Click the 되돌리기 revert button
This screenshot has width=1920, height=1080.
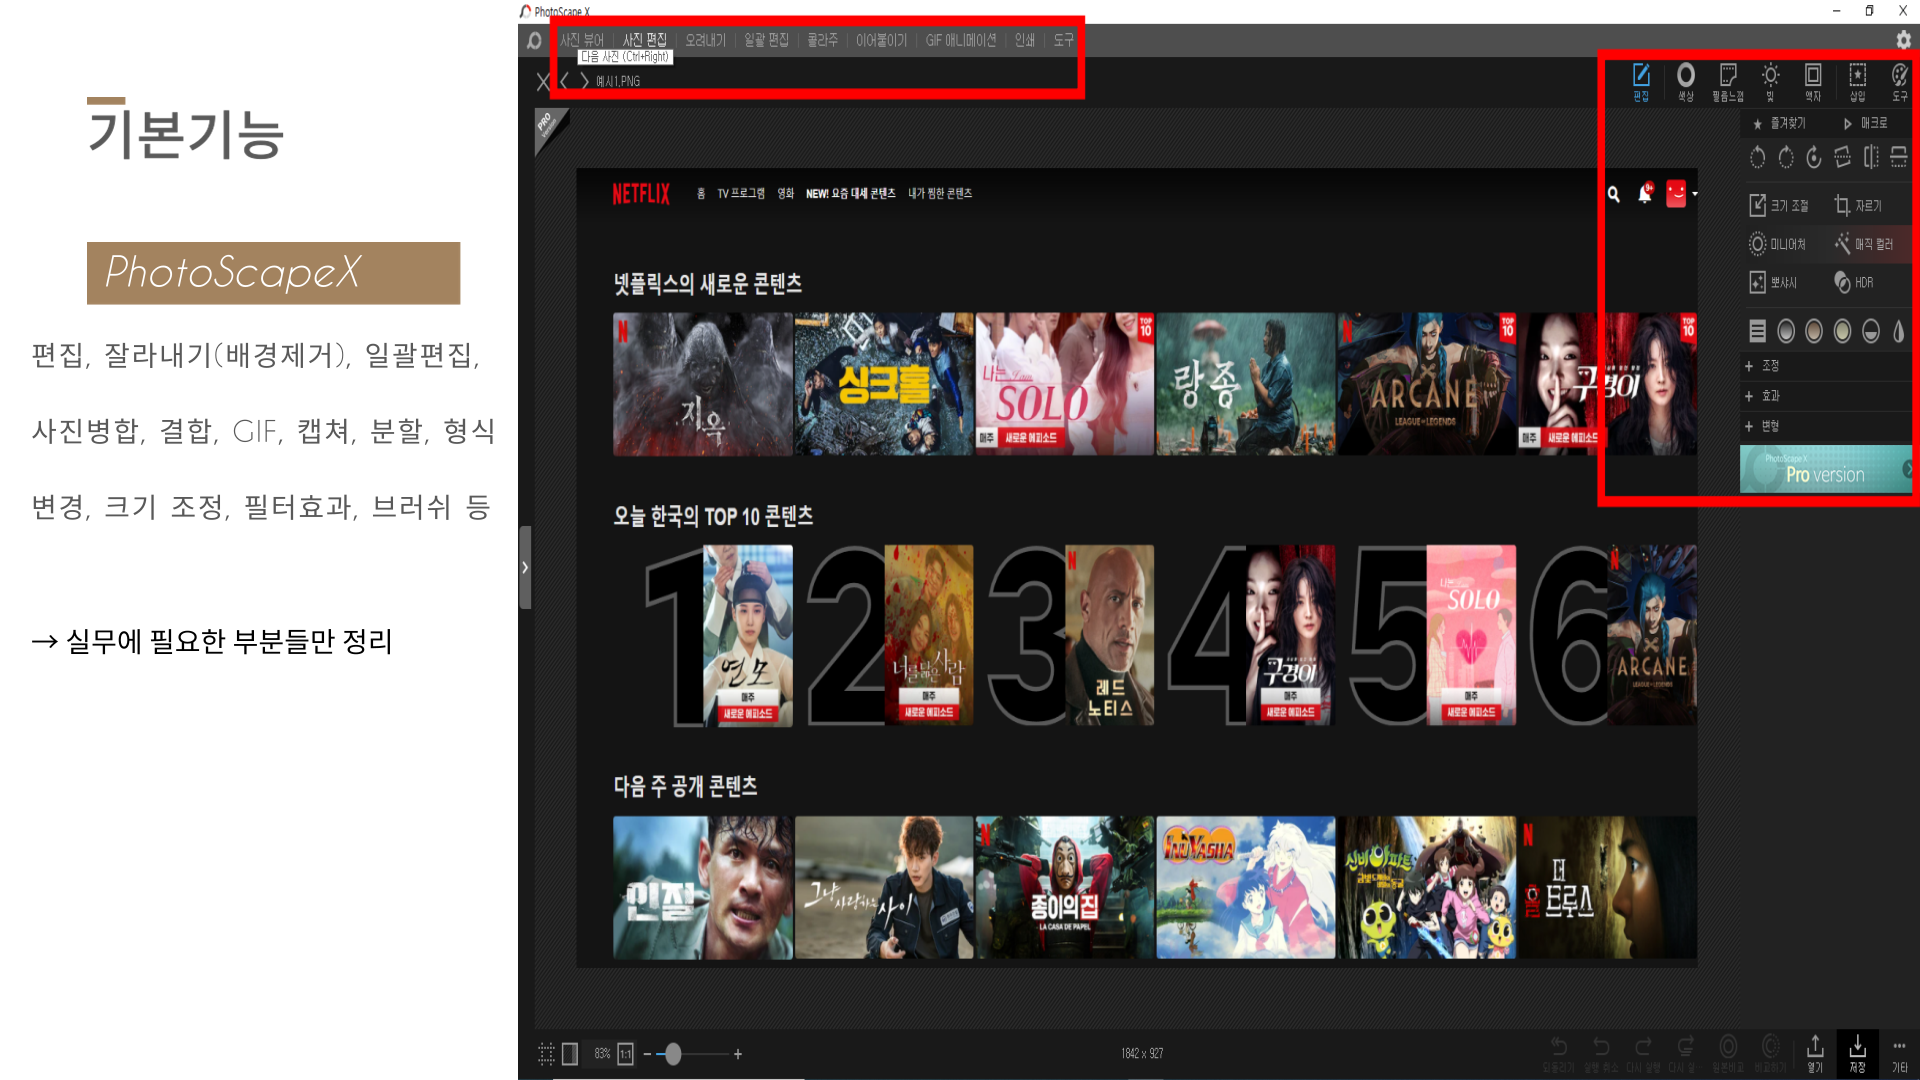pos(1558,1054)
